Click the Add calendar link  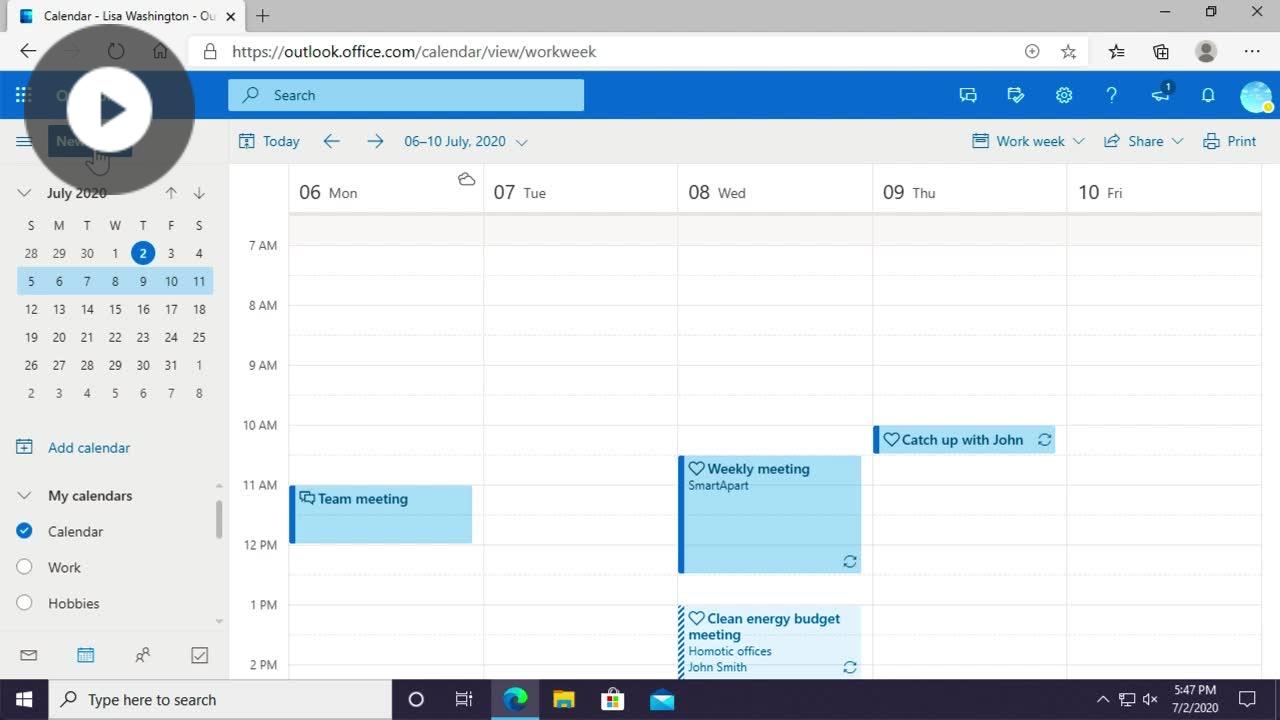coord(89,447)
